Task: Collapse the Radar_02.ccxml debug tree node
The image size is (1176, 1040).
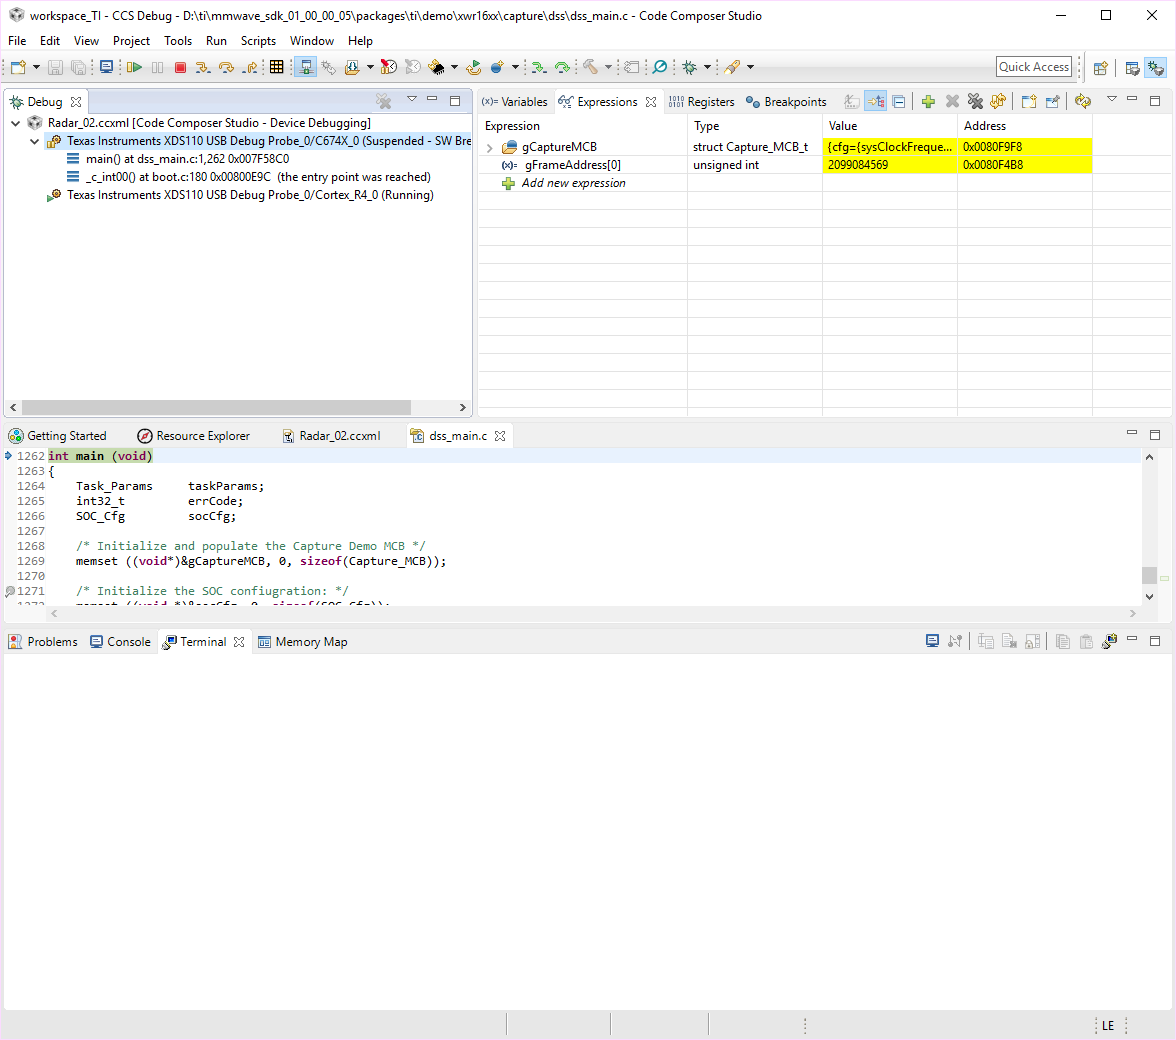Action: click(16, 123)
